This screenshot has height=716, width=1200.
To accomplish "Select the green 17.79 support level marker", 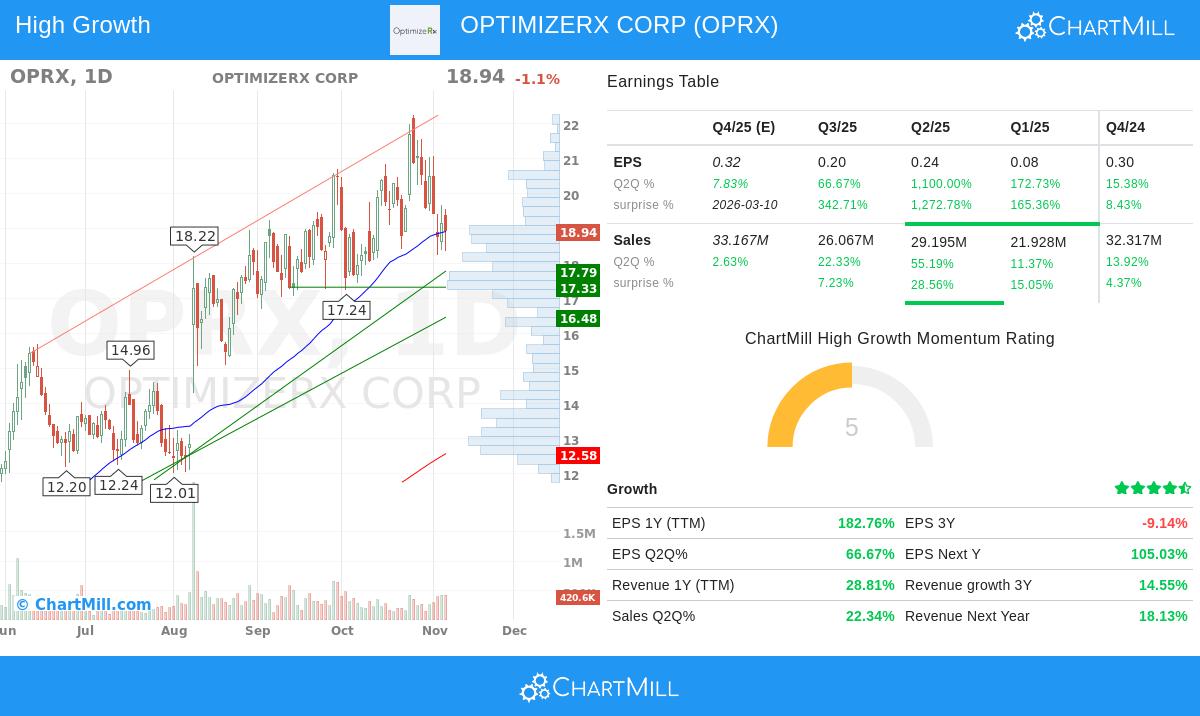I will 578,272.
